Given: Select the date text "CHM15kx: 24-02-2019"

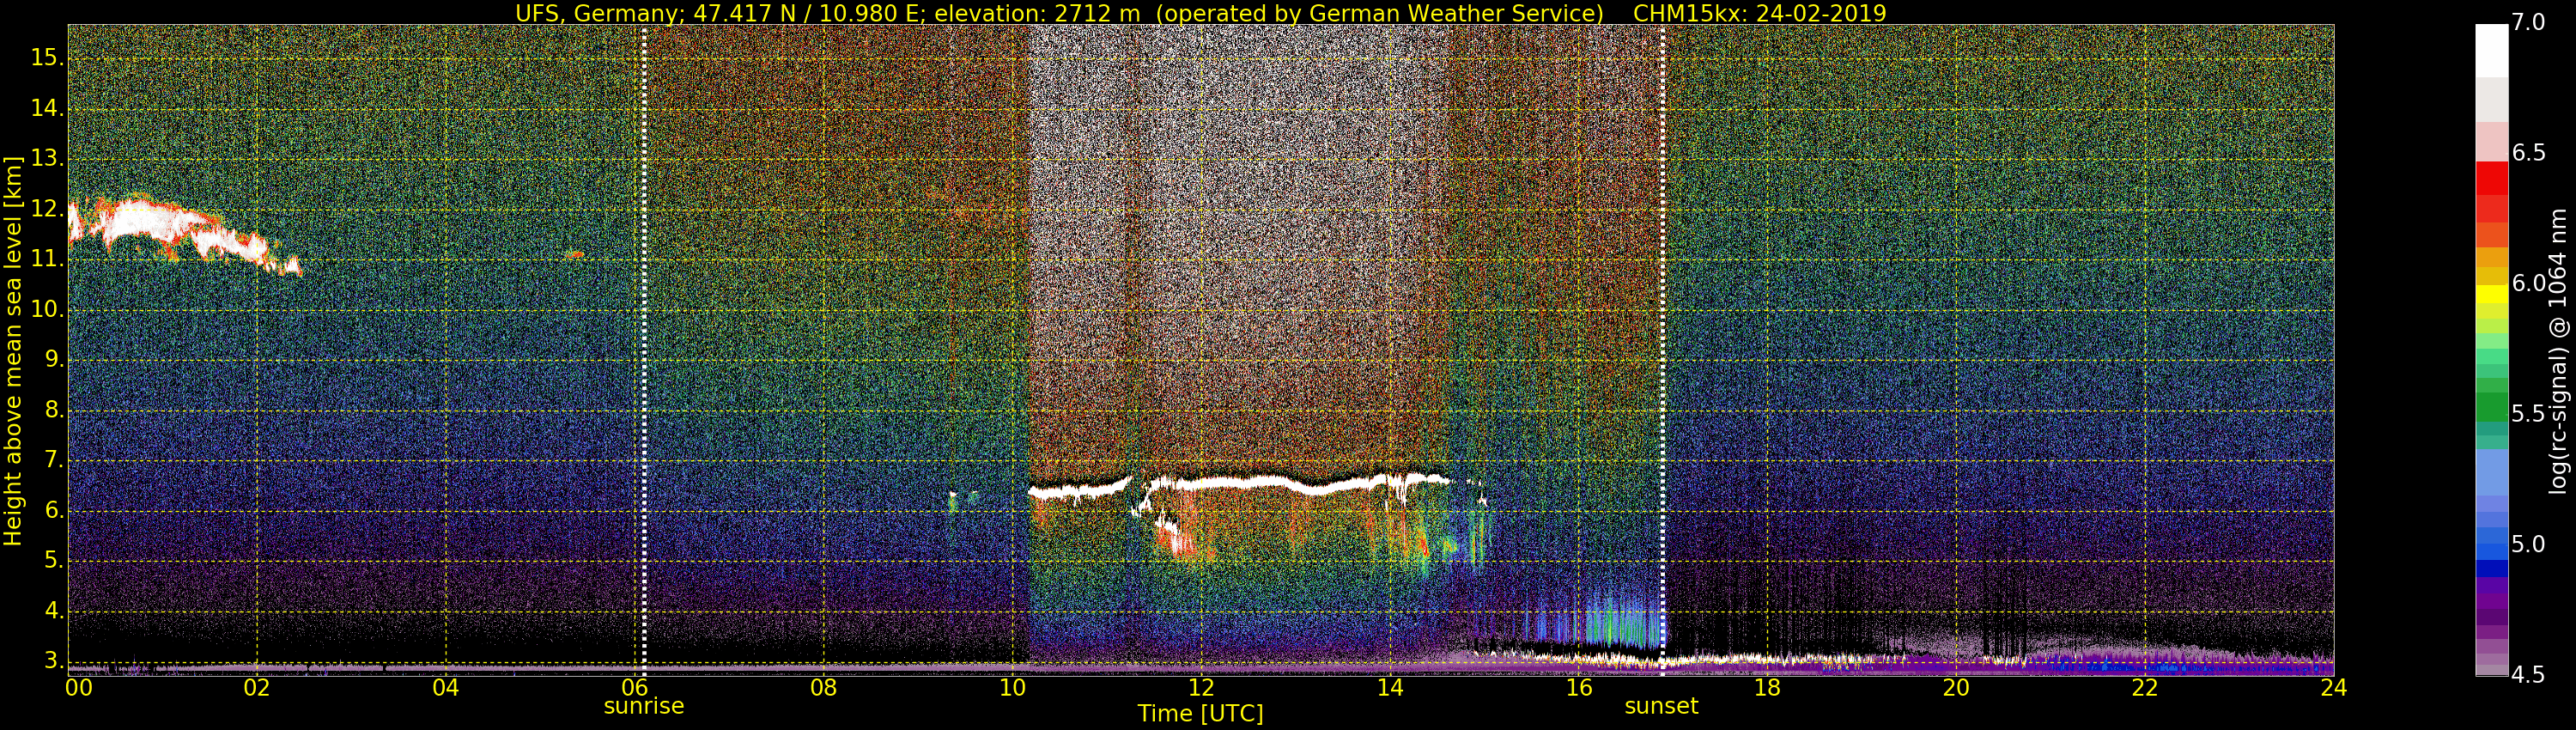Looking at the screenshot, I should coord(1760,13).
